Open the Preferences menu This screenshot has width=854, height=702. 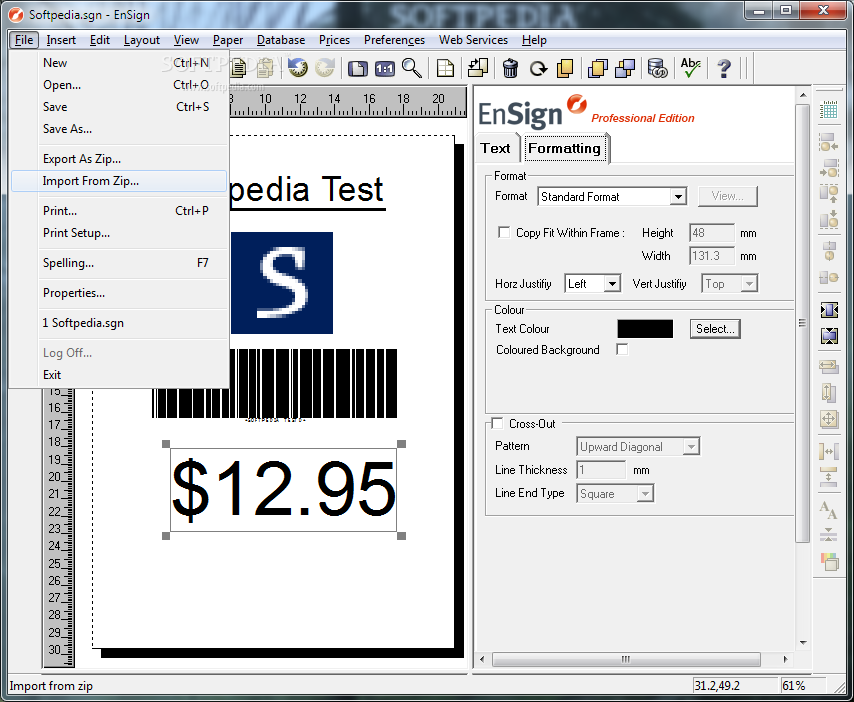(x=394, y=40)
